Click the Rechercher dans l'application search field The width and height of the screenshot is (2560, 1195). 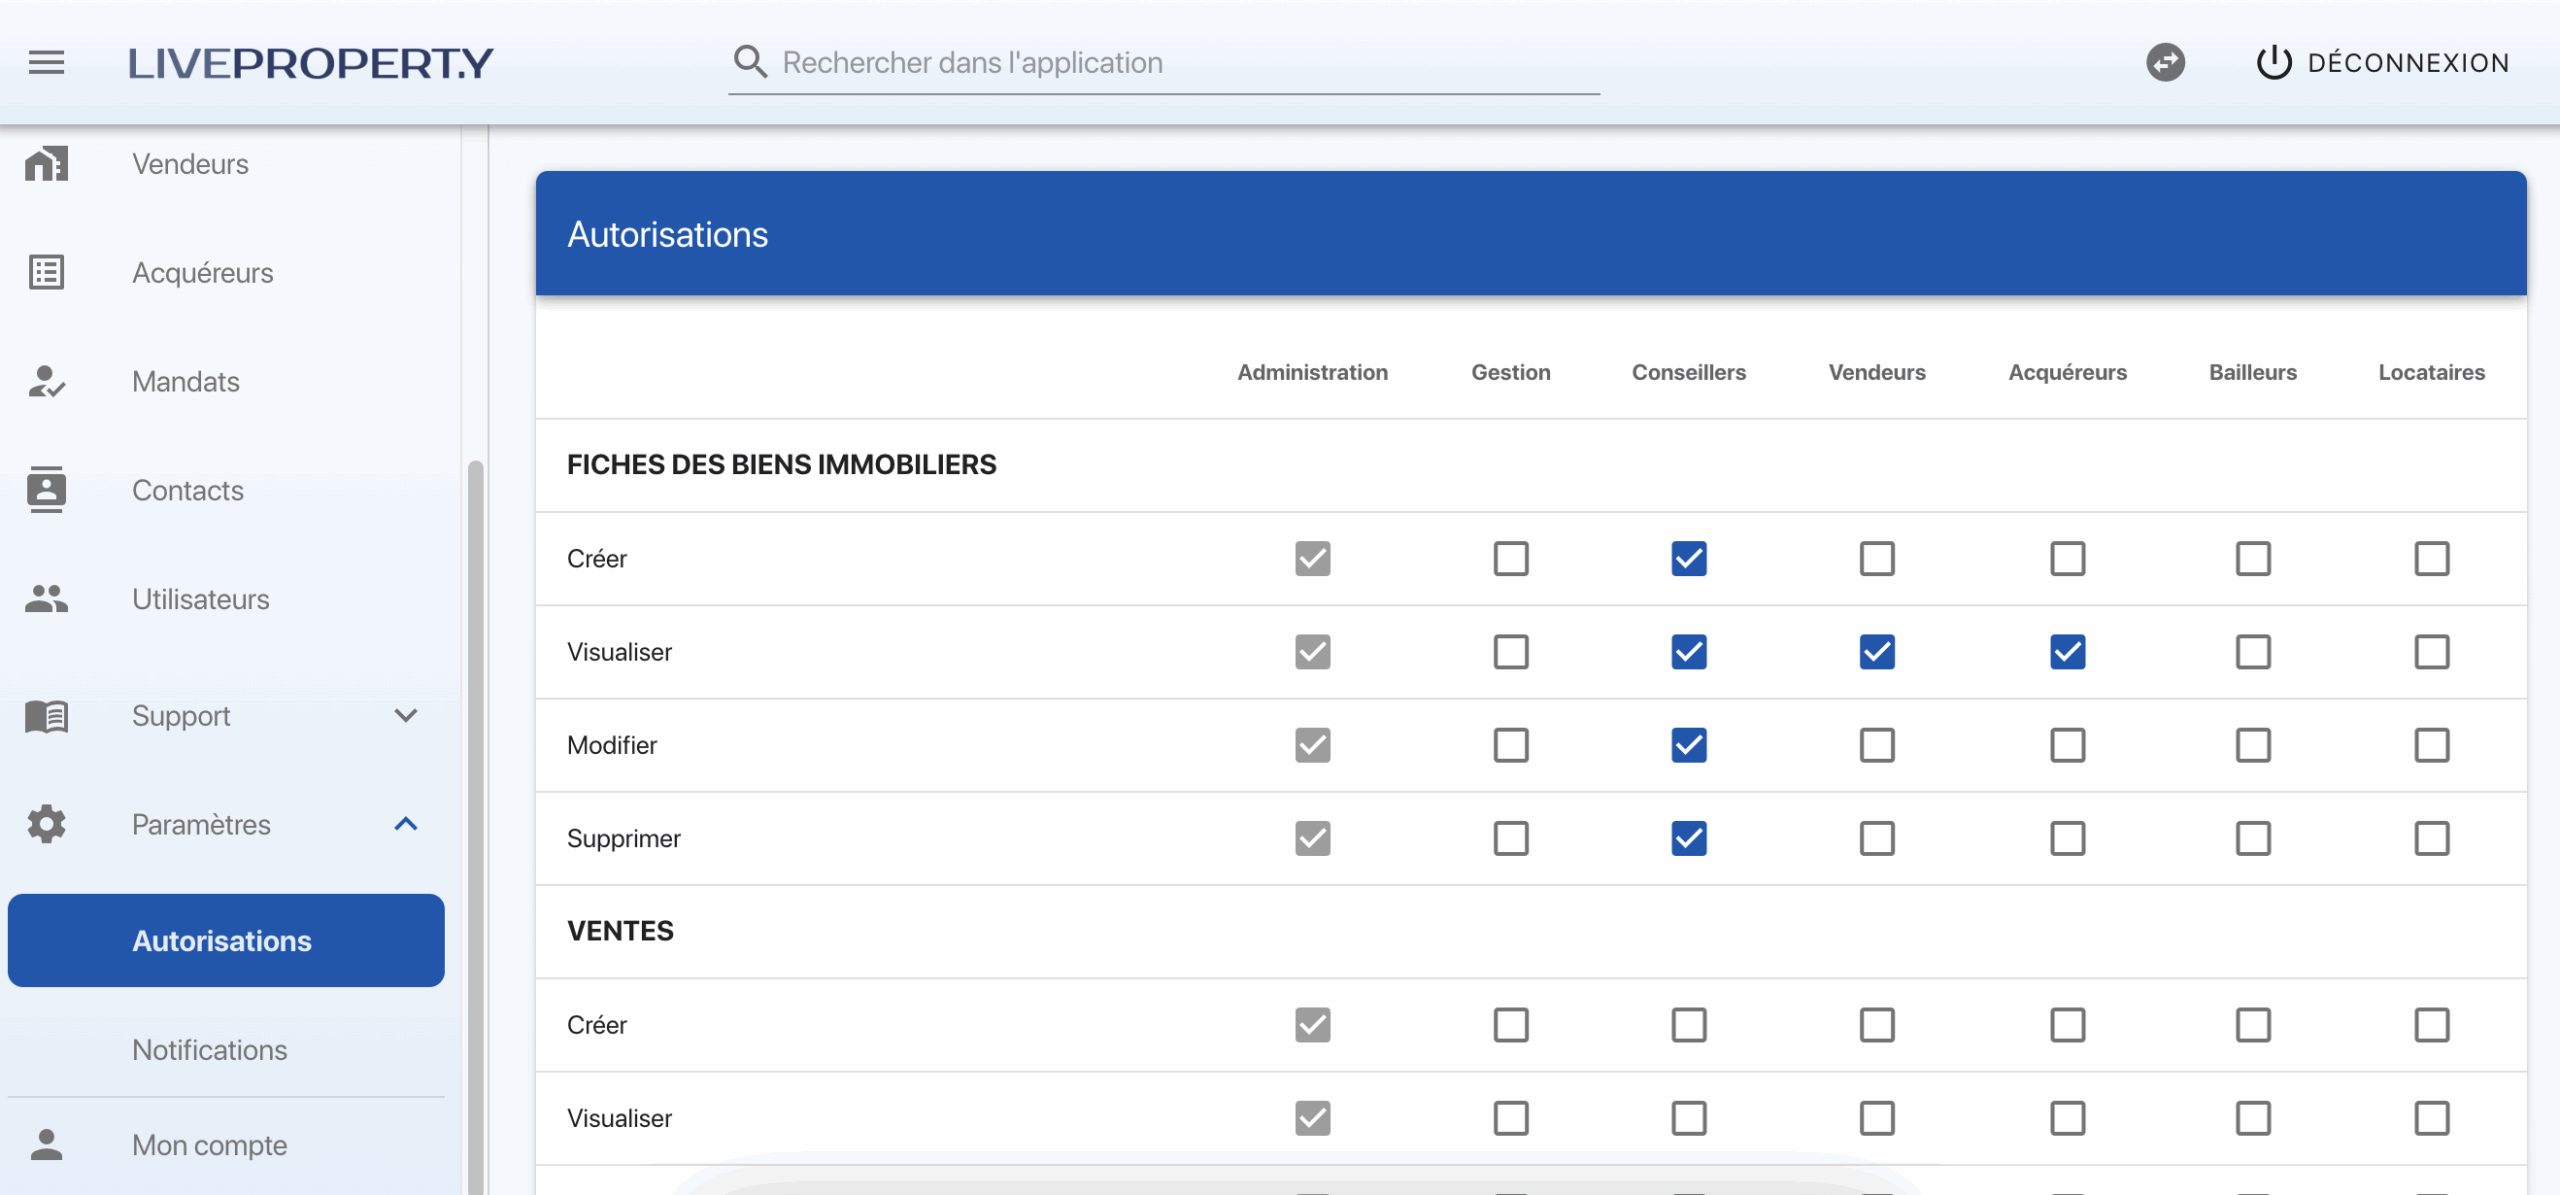tap(1180, 63)
